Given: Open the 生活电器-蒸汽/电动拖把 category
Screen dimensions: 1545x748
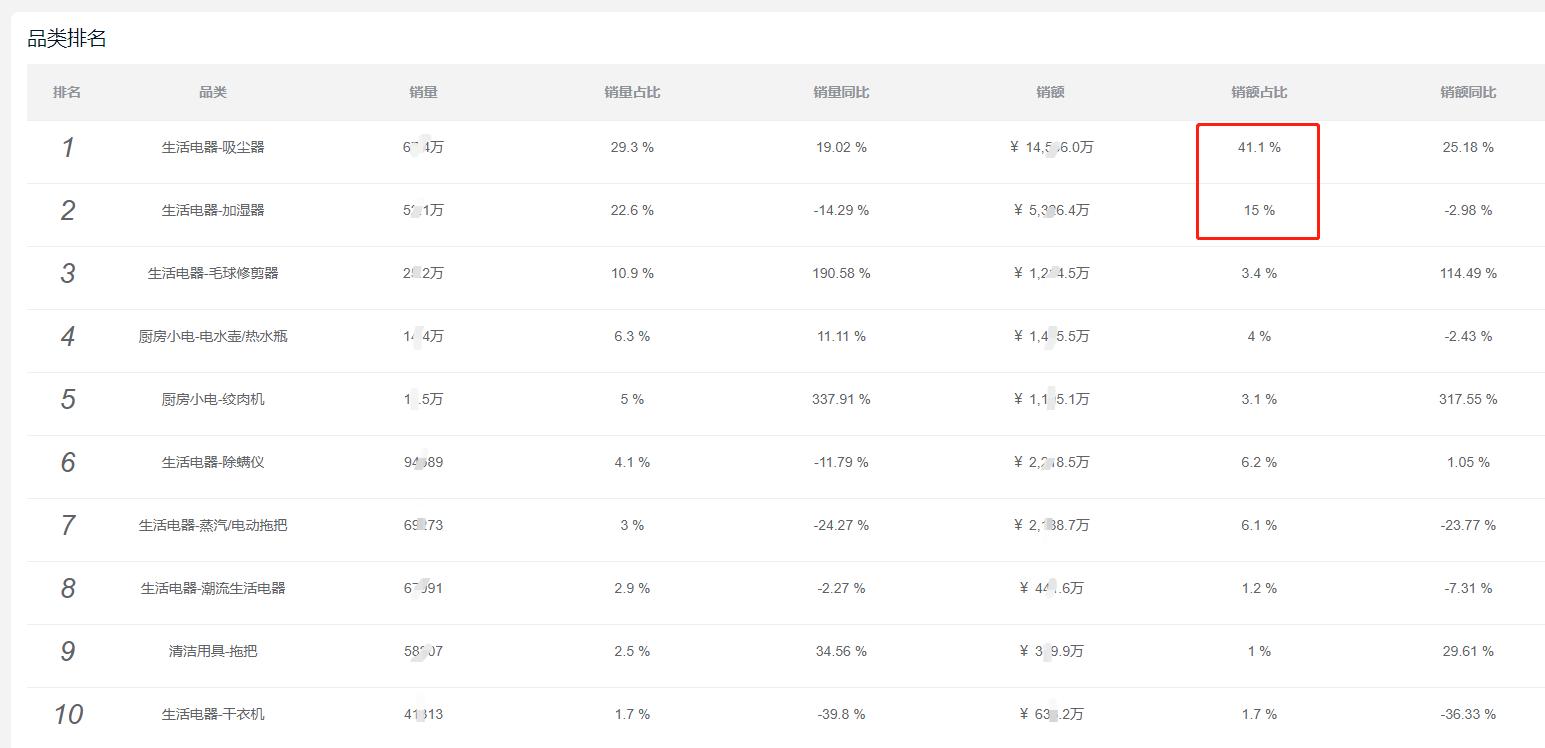Looking at the screenshot, I should tap(213, 525).
